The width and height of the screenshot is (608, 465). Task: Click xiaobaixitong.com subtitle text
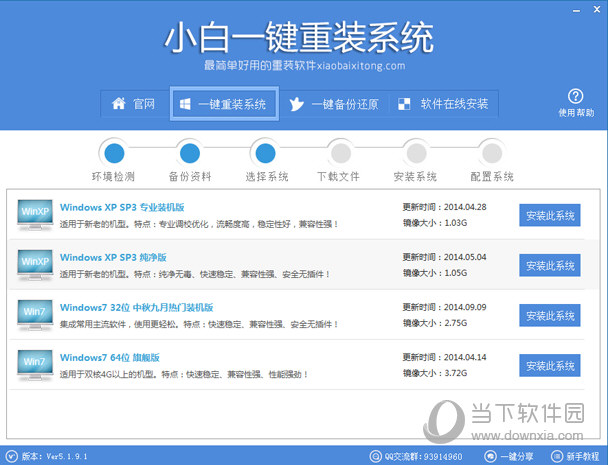pyautogui.click(x=361, y=66)
